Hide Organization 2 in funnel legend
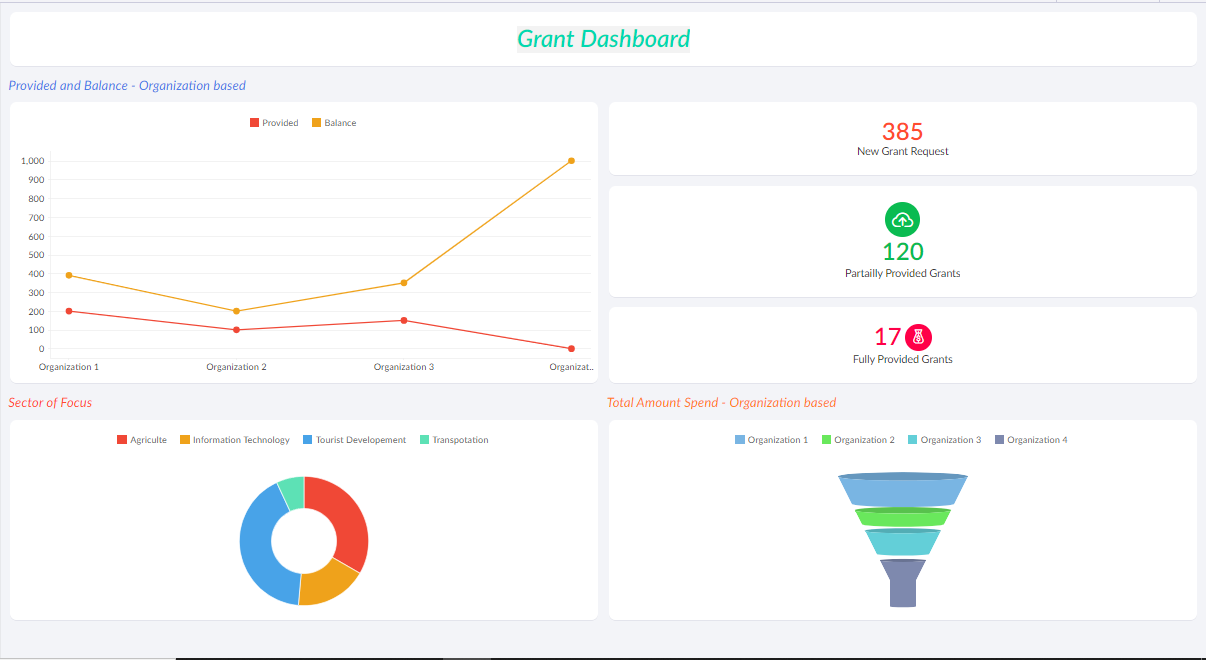This screenshot has width=1206, height=660. 858,440
